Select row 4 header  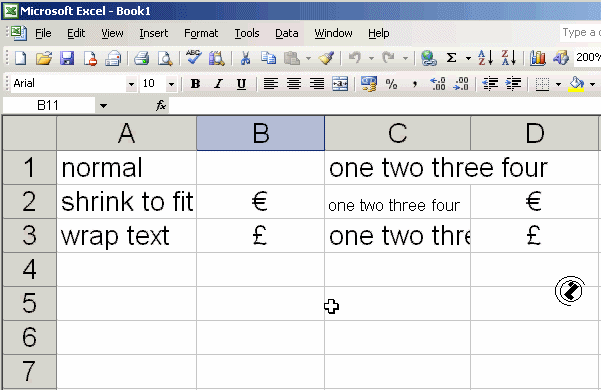tap(30, 269)
